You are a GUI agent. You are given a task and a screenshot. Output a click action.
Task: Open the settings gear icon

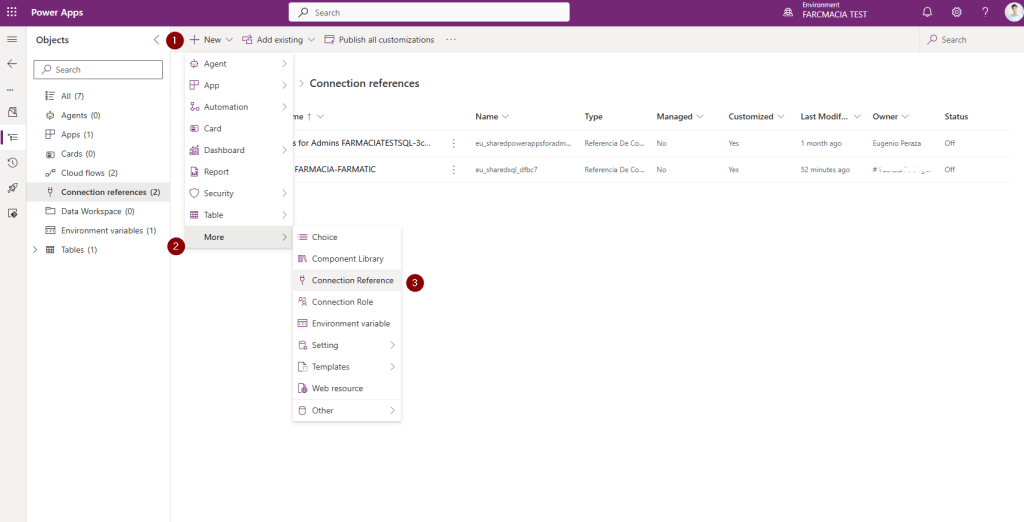click(956, 12)
